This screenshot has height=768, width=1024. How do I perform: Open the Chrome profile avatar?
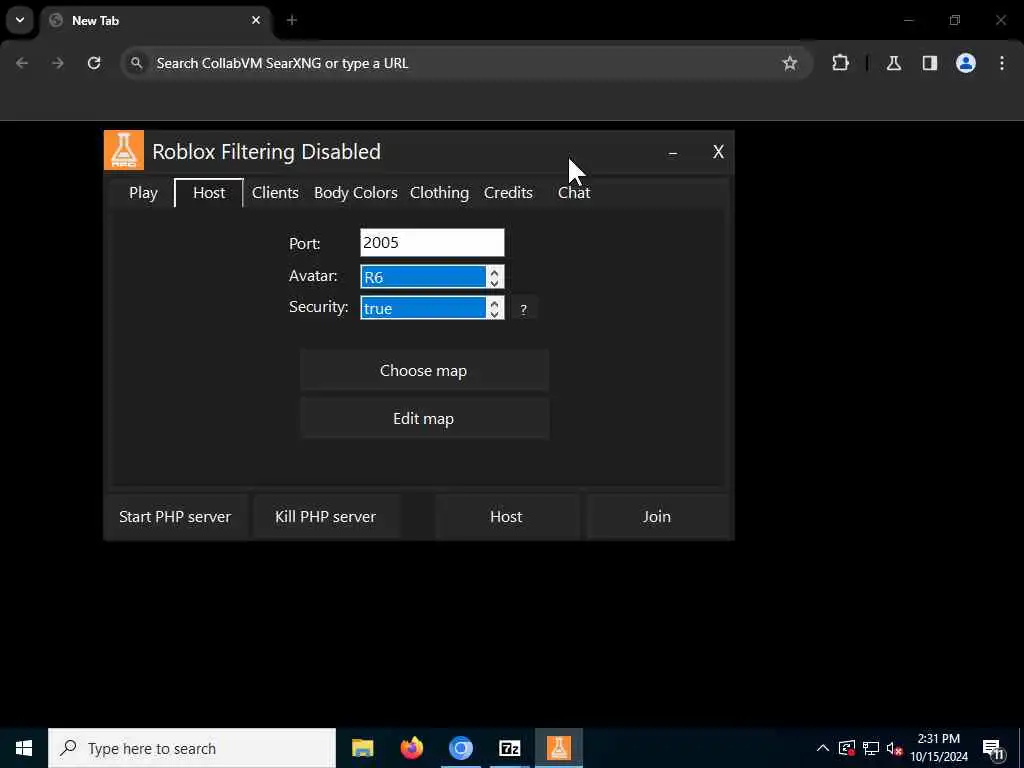coord(966,63)
